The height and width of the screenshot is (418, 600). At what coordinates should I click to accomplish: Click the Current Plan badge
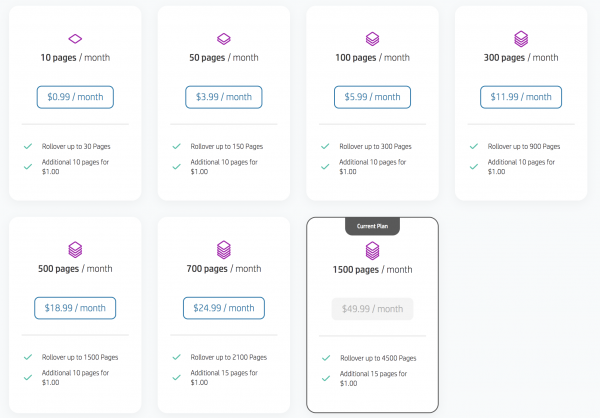tap(373, 226)
